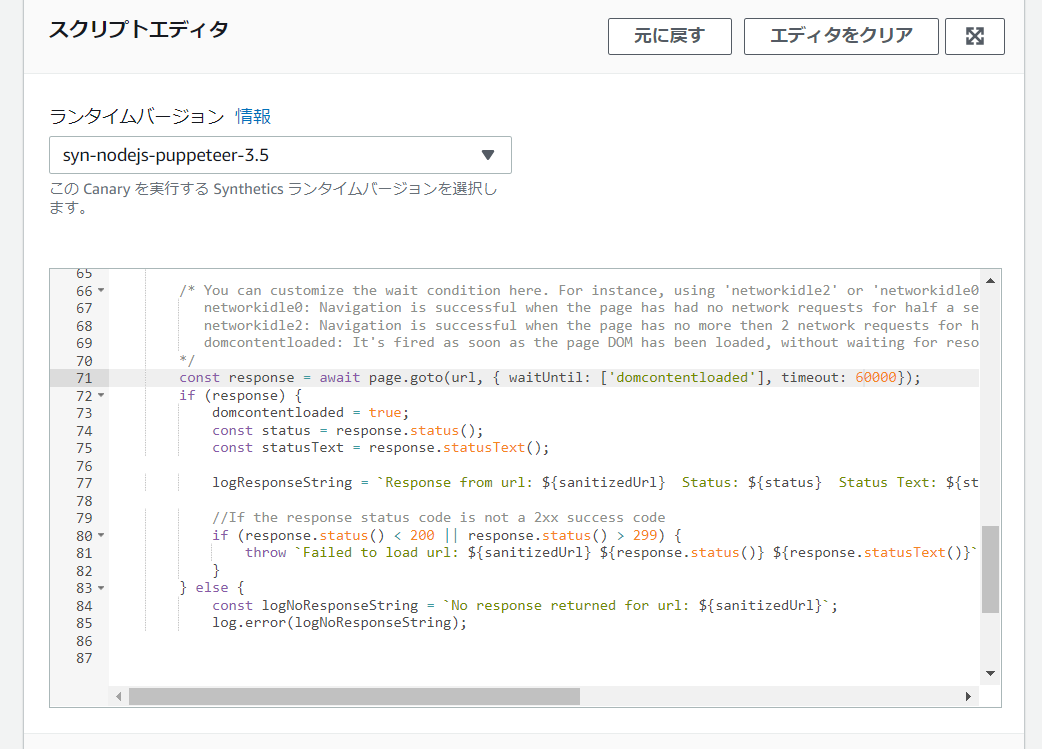Click the timeout value 60000

pos(877,378)
